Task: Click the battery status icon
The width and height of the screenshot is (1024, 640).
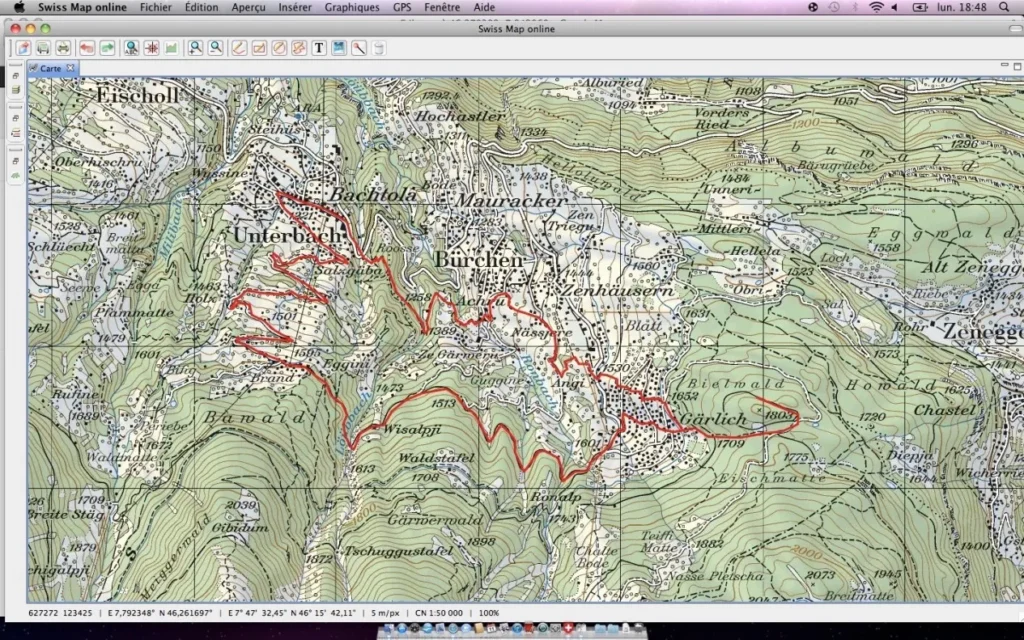Action: 920,7
